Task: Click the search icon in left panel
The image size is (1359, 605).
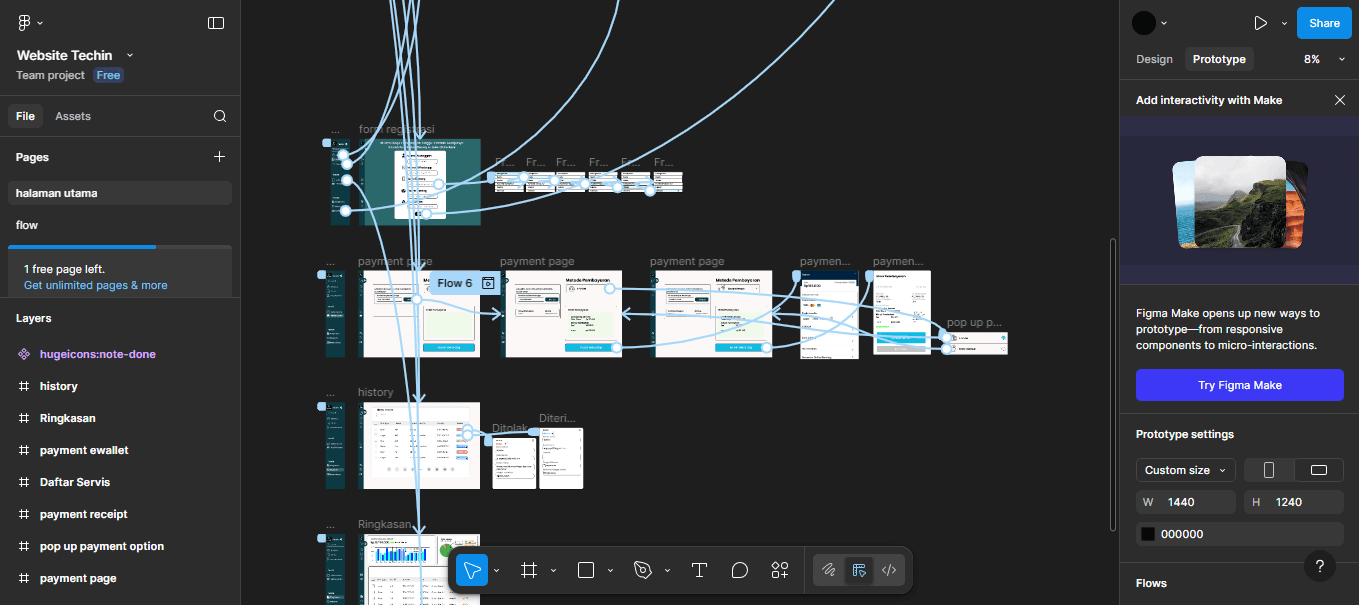Action: coord(220,116)
